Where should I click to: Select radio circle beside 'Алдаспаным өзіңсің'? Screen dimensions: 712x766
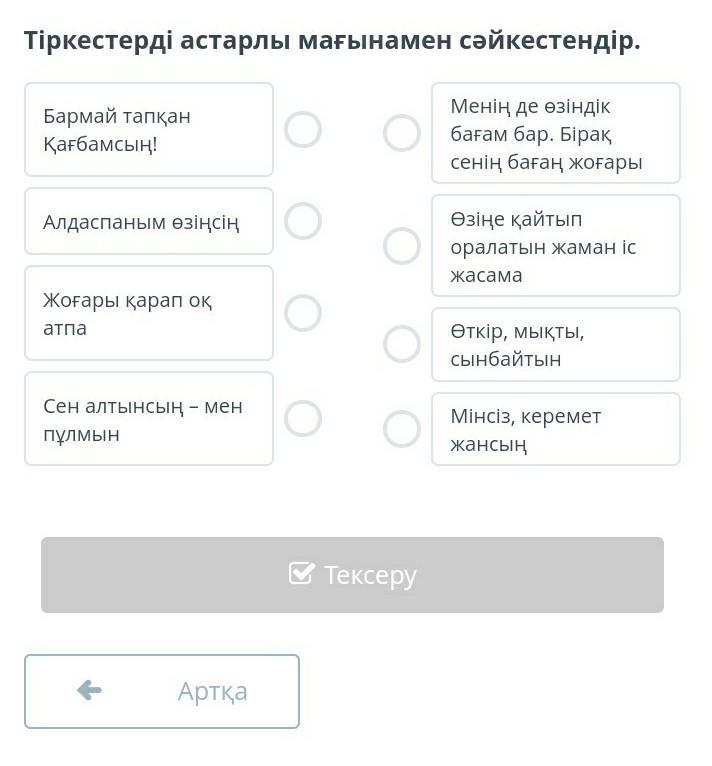coord(303,221)
